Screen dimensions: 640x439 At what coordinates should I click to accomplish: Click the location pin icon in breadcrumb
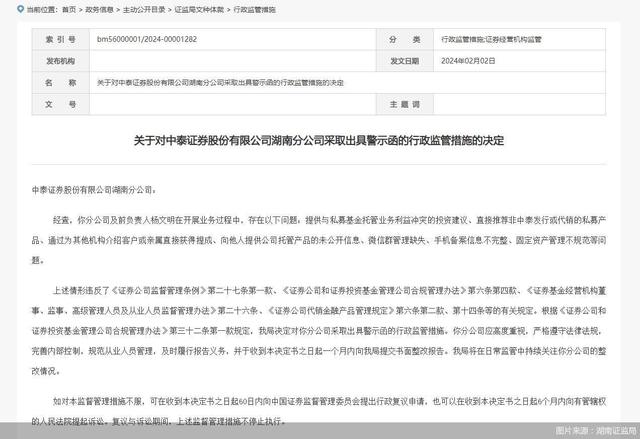coord(20,9)
